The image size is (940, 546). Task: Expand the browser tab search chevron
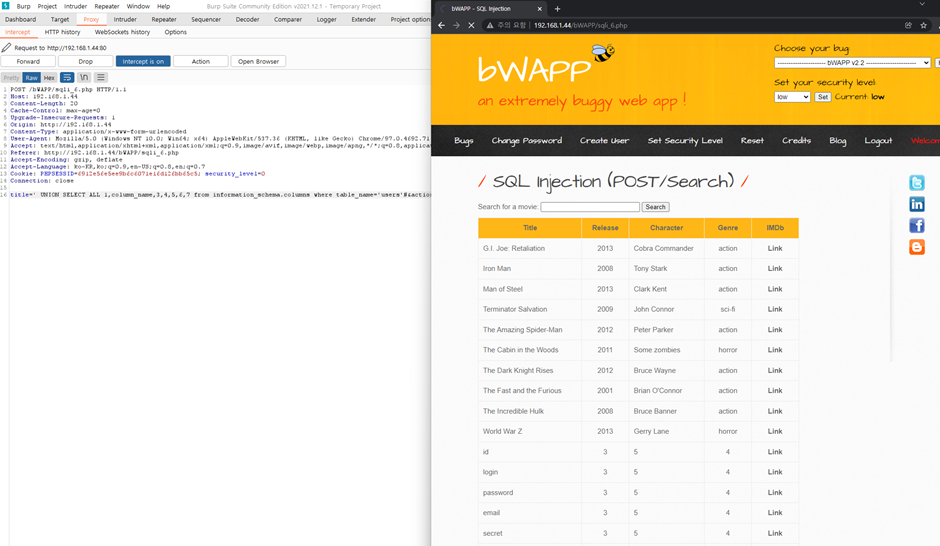pos(922,5)
